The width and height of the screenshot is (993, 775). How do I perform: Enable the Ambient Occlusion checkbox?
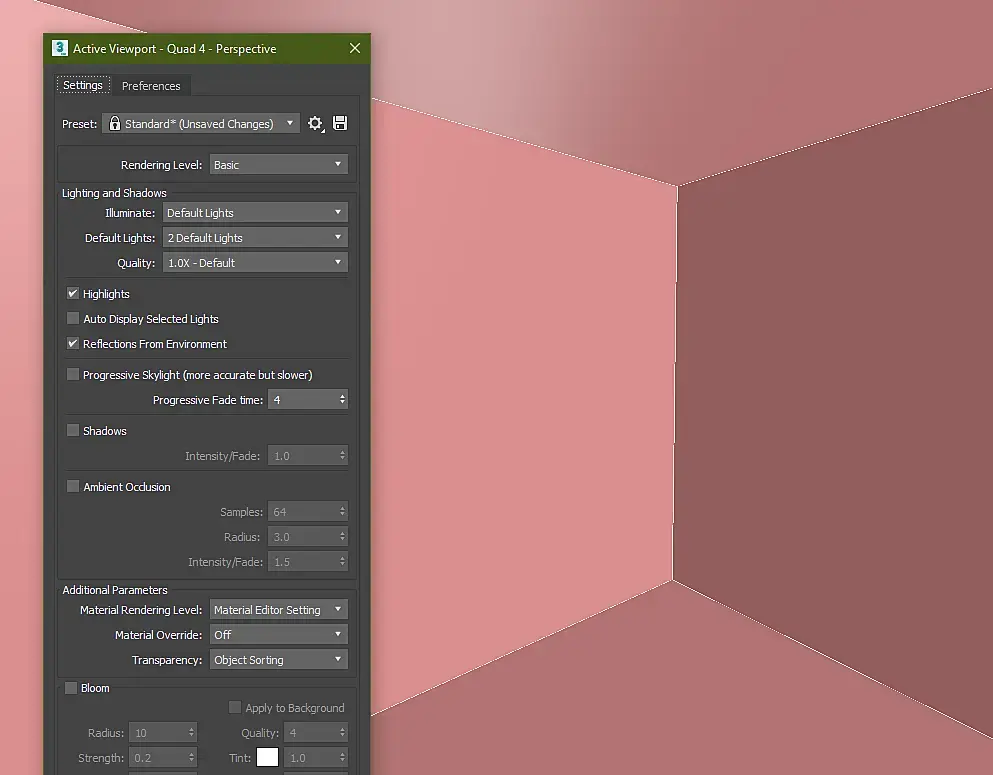[x=73, y=486]
